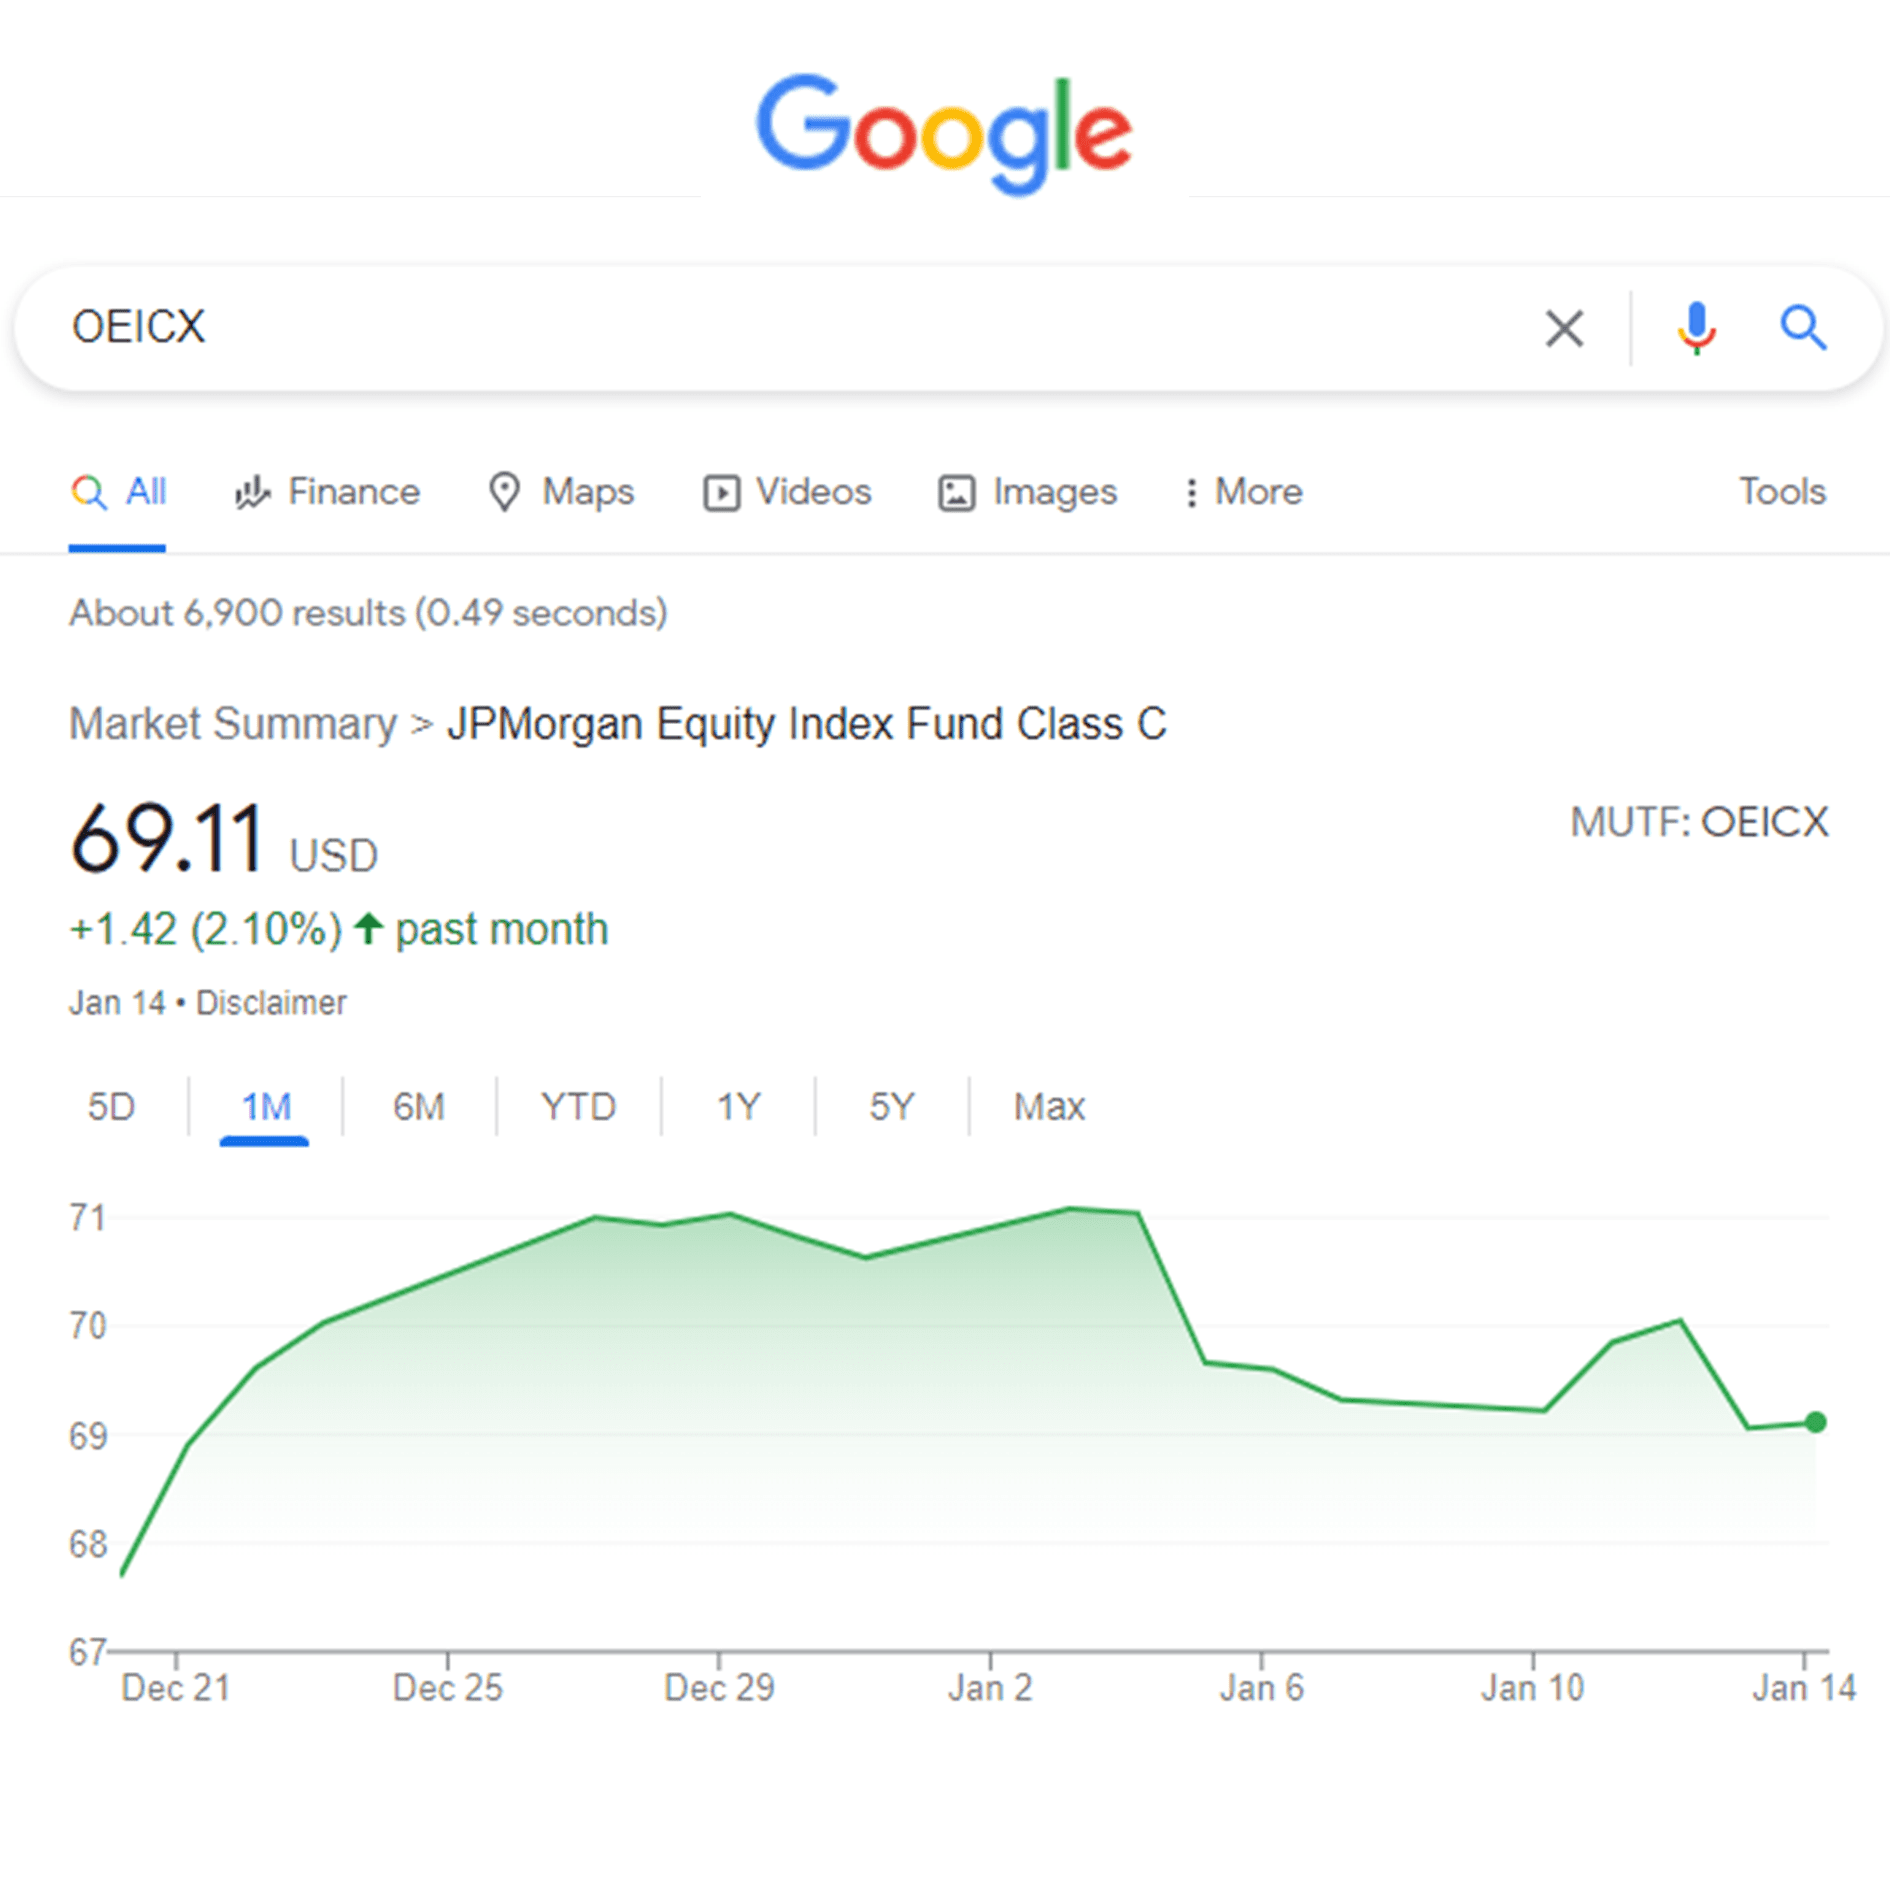Switch to the Finance tab
This screenshot has width=1890, height=1890.
(x=327, y=492)
